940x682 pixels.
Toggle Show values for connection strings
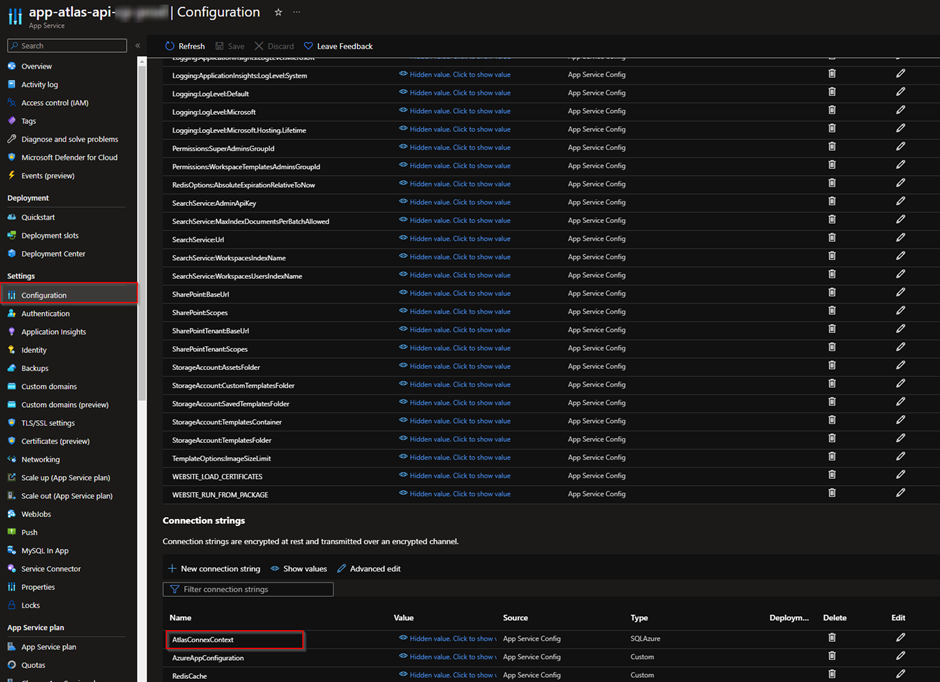[299, 569]
